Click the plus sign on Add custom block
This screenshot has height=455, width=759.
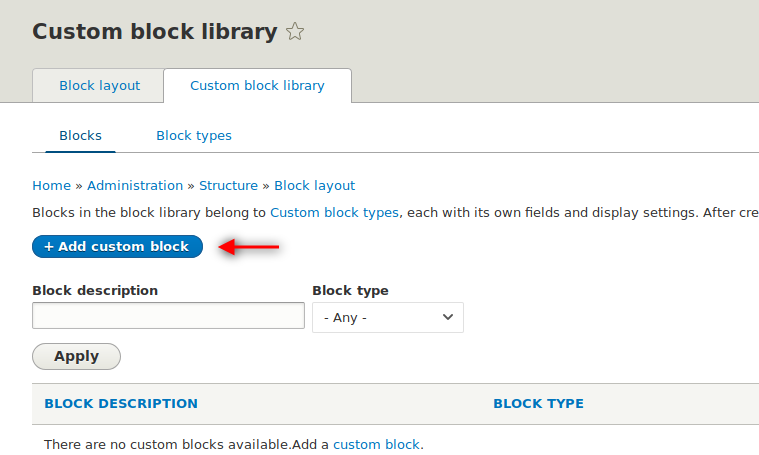tap(49, 247)
